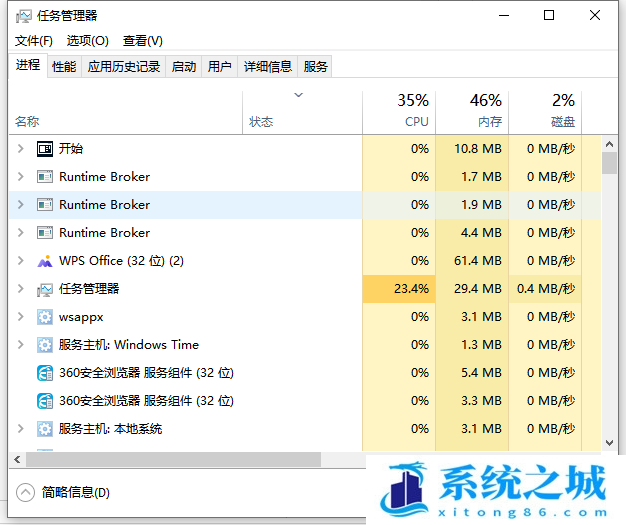This screenshot has width=626, height=525.
Task: Expand 服务主机: Windows Time
Action: pyautogui.click(x=21, y=345)
